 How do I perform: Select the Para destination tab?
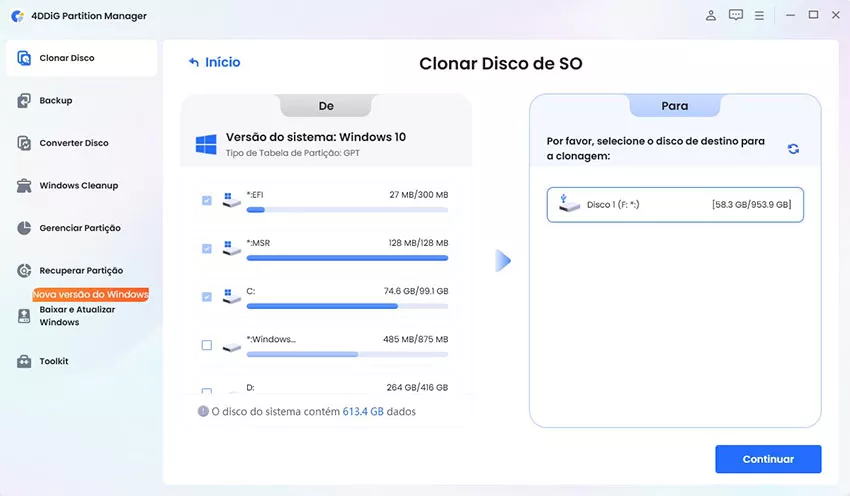click(x=674, y=106)
